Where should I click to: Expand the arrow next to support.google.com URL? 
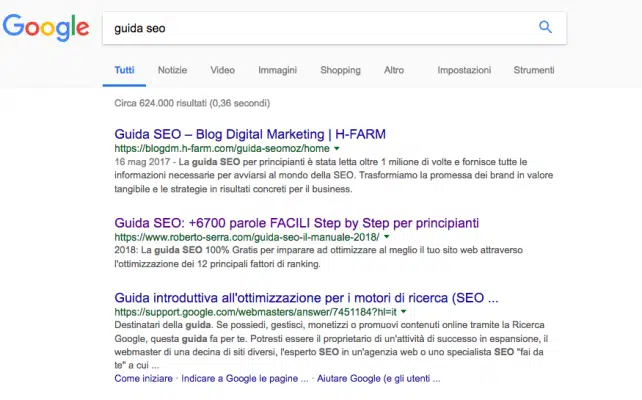tap(404, 312)
